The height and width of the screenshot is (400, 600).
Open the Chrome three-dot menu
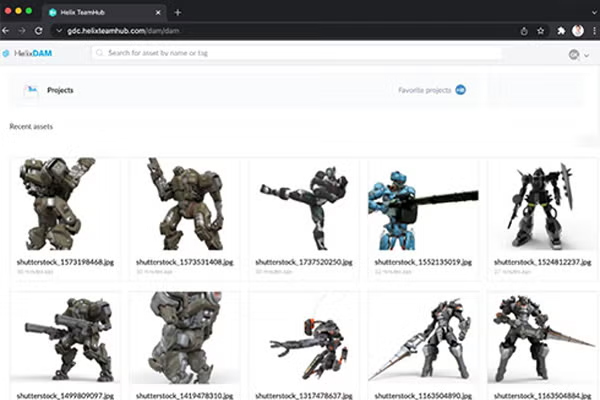(x=594, y=31)
